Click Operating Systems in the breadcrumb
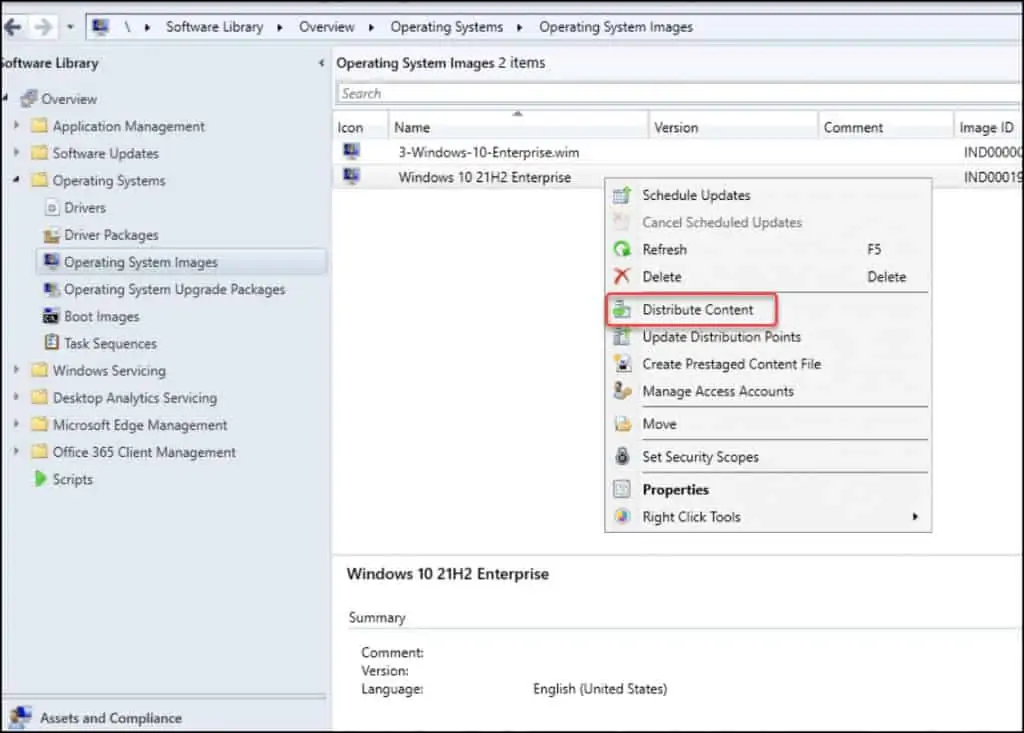This screenshot has width=1024, height=733. pos(447,27)
